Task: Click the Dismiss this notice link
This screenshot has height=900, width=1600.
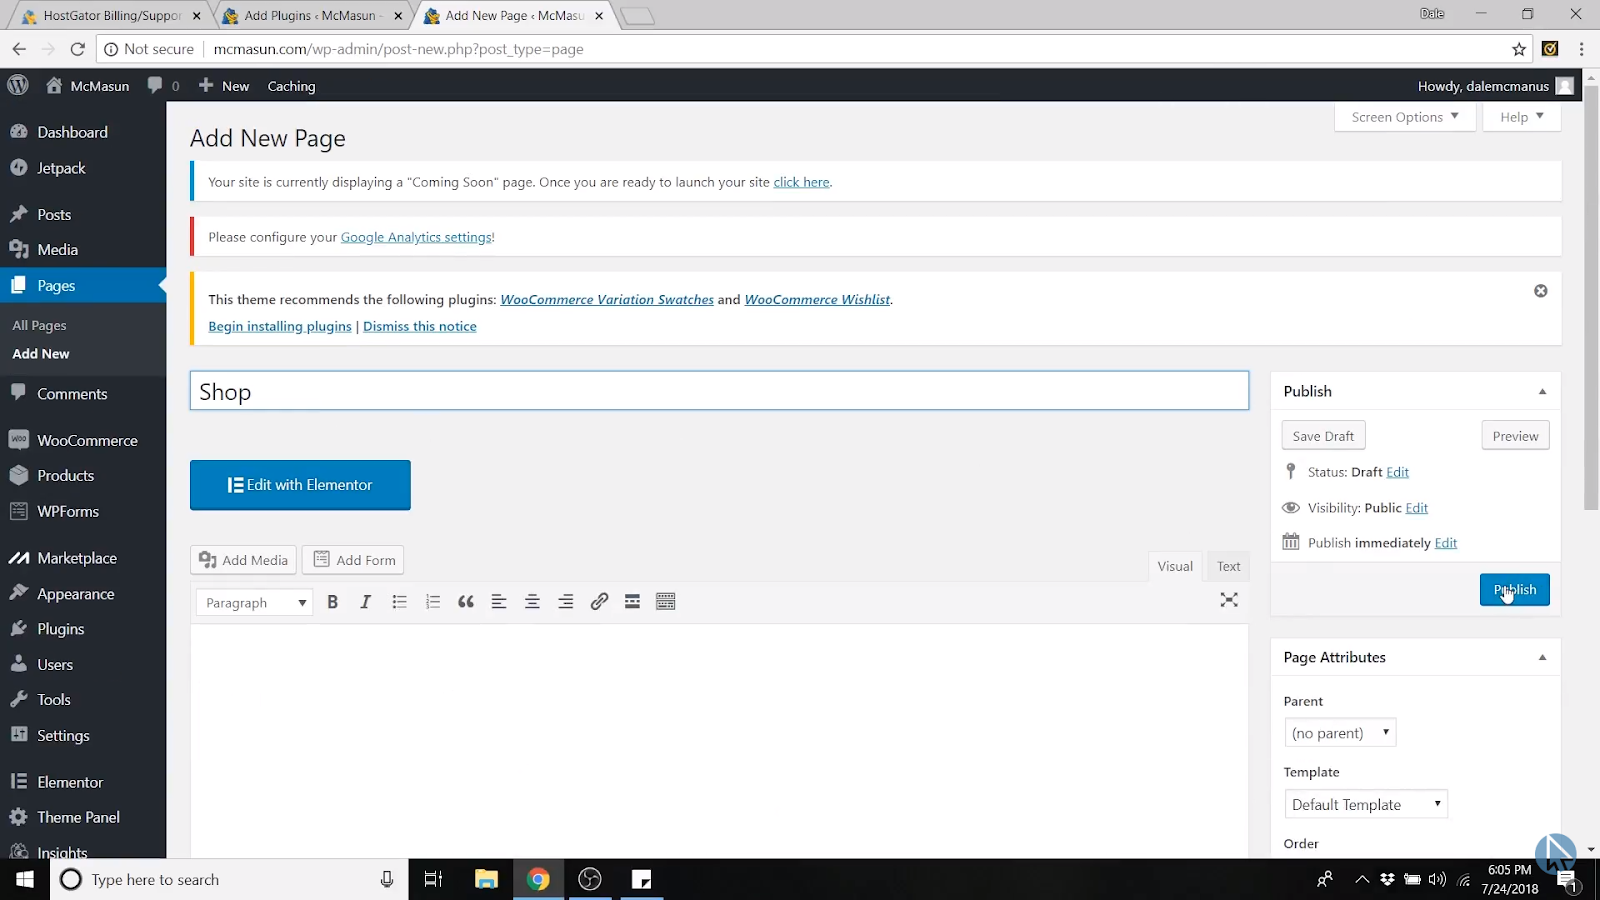Action: [420, 326]
